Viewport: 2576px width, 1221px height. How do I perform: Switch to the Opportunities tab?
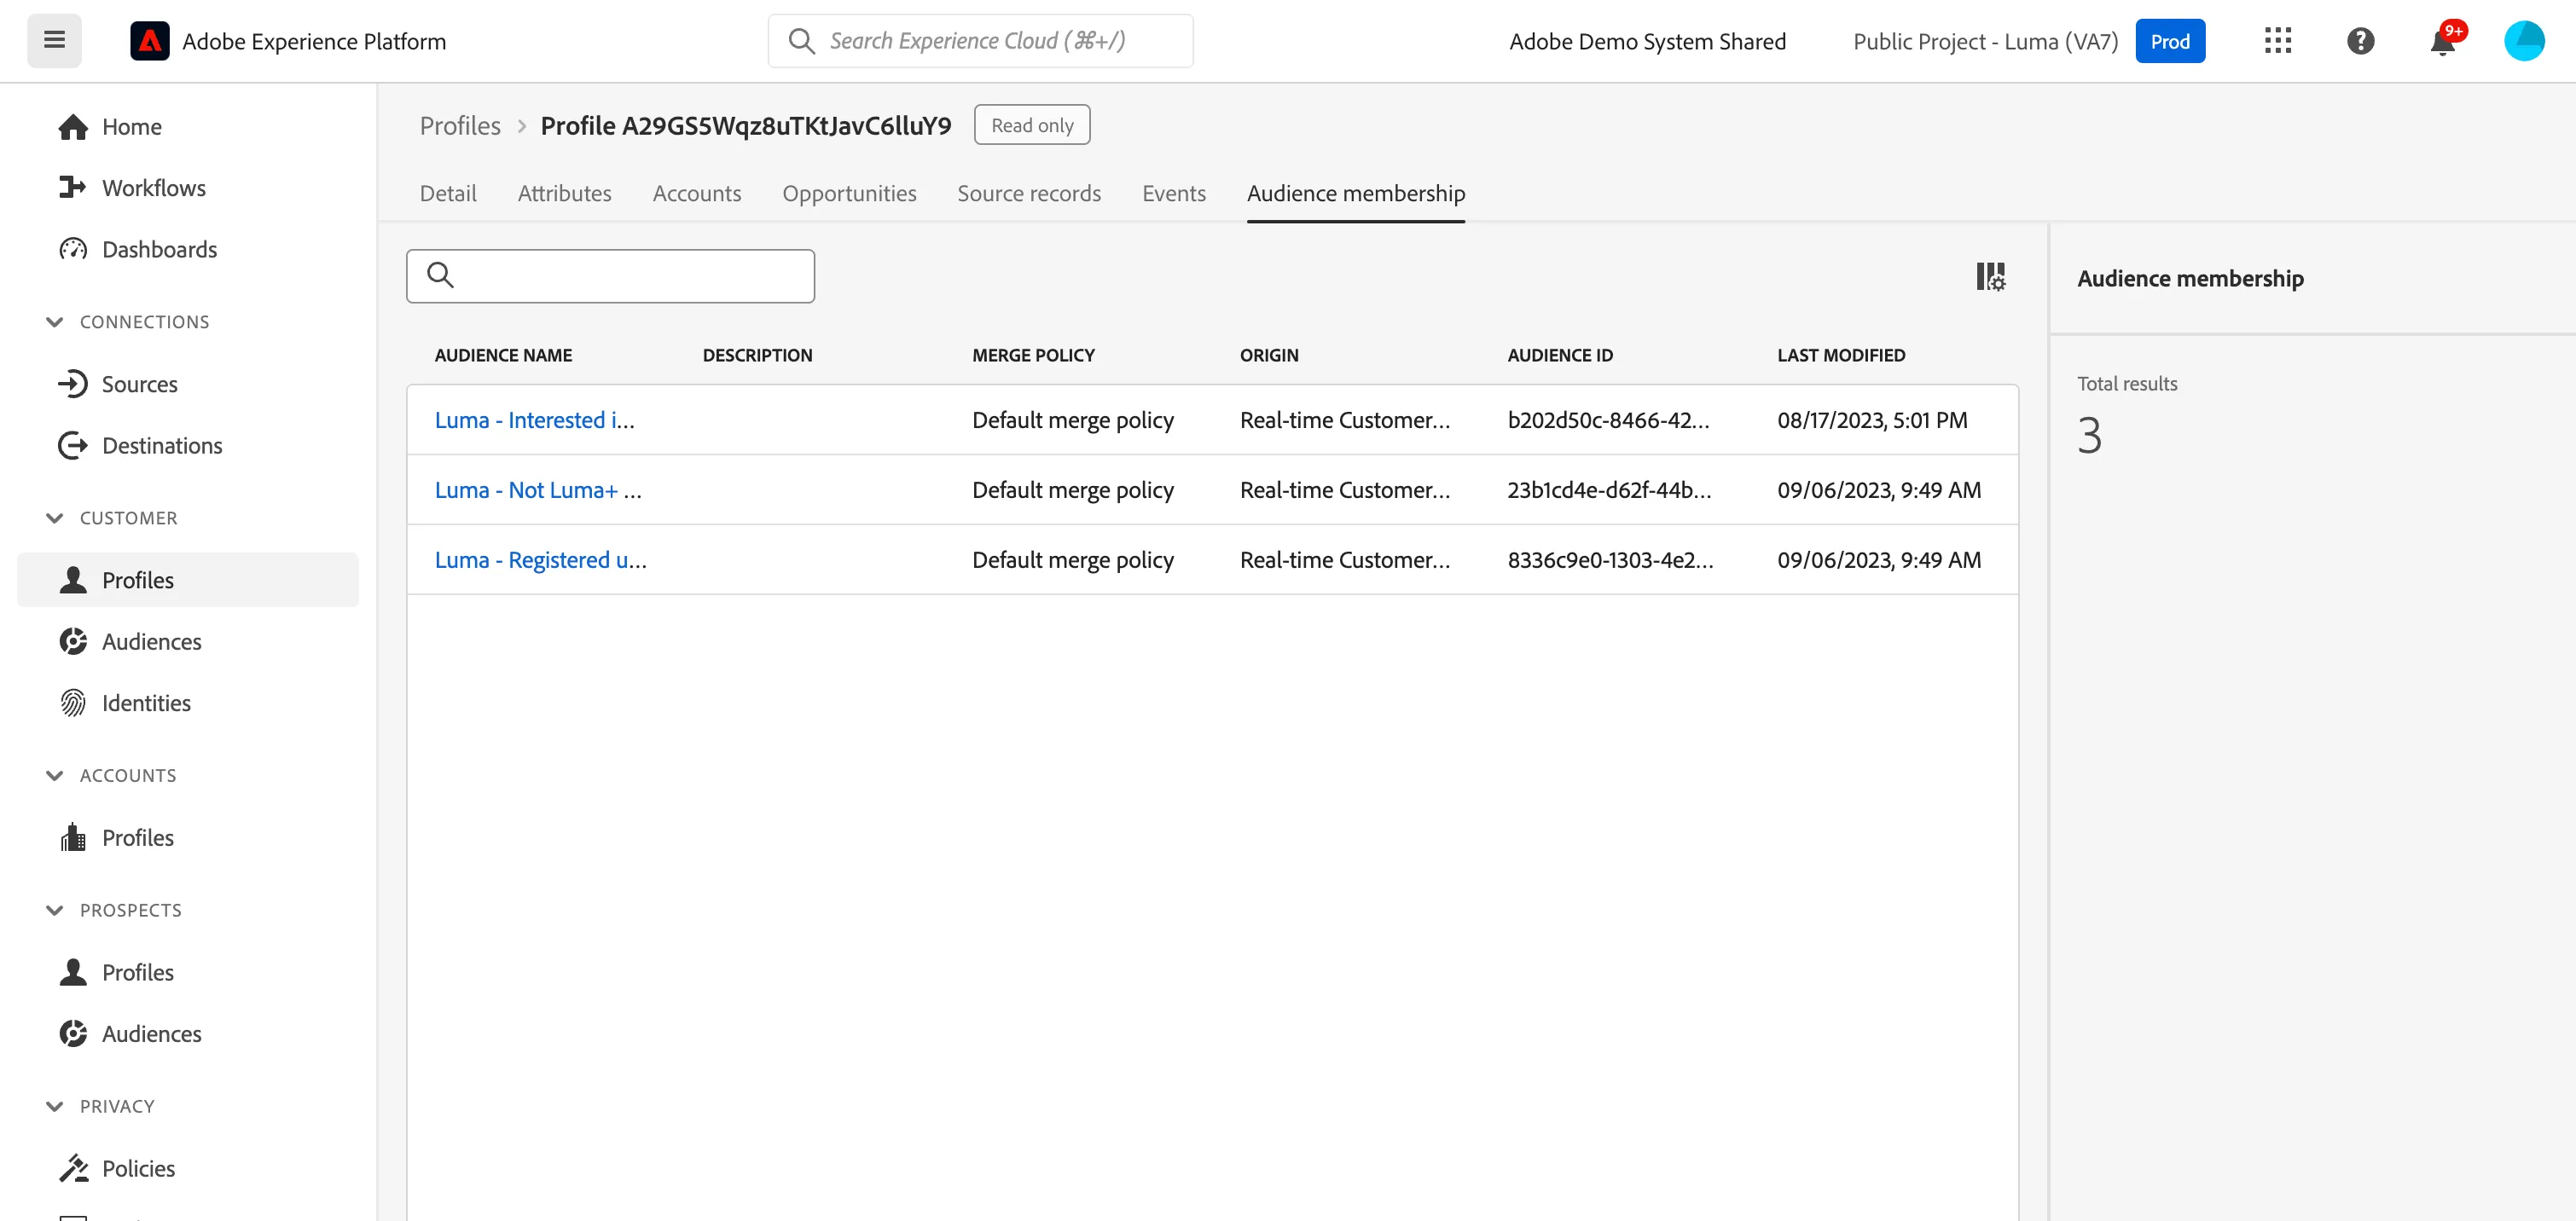(849, 193)
